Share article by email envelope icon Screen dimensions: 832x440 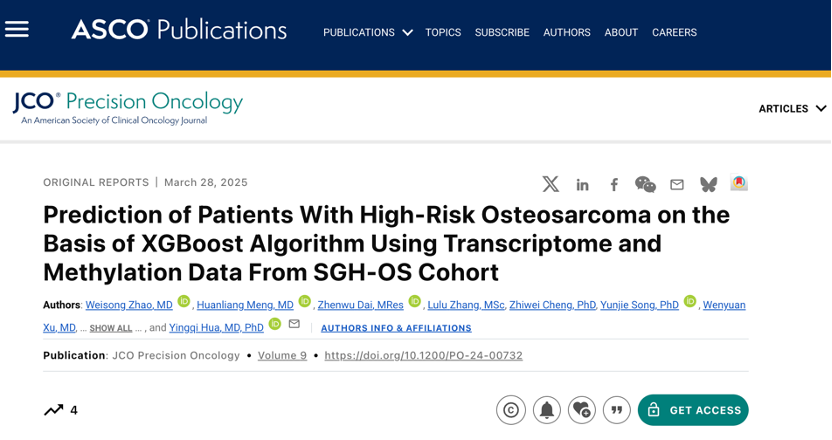tap(677, 185)
